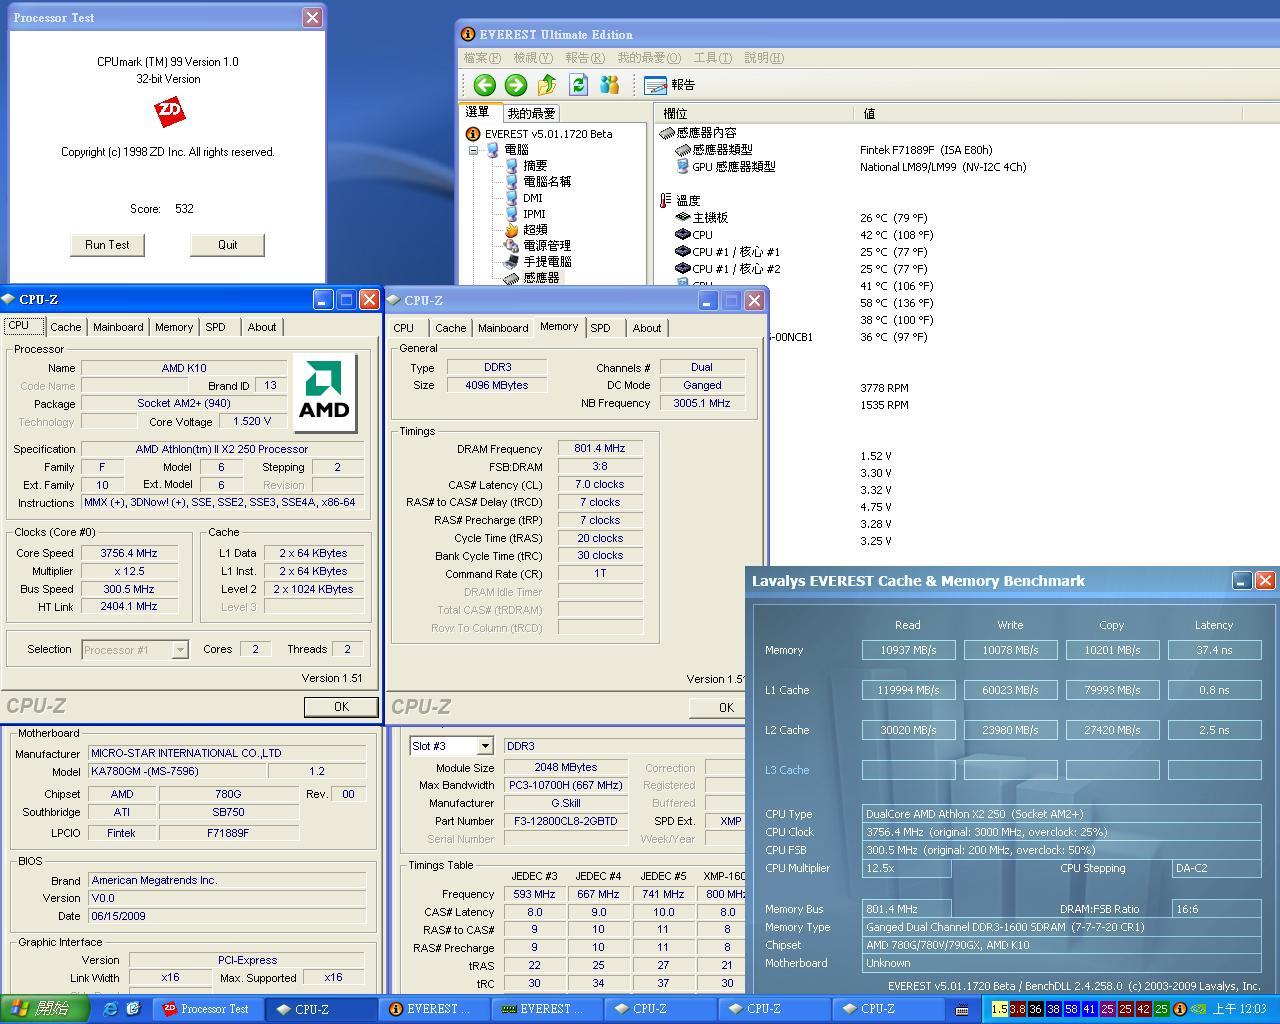Click the GPU 感應器類型 row icon
Viewport: 1280px width, 1024px height.
point(684,167)
